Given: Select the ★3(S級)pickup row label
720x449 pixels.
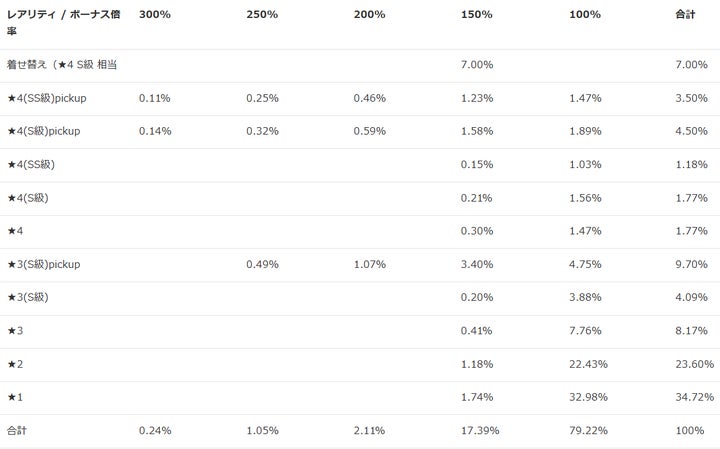Looking at the screenshot, I should (46, 264).
